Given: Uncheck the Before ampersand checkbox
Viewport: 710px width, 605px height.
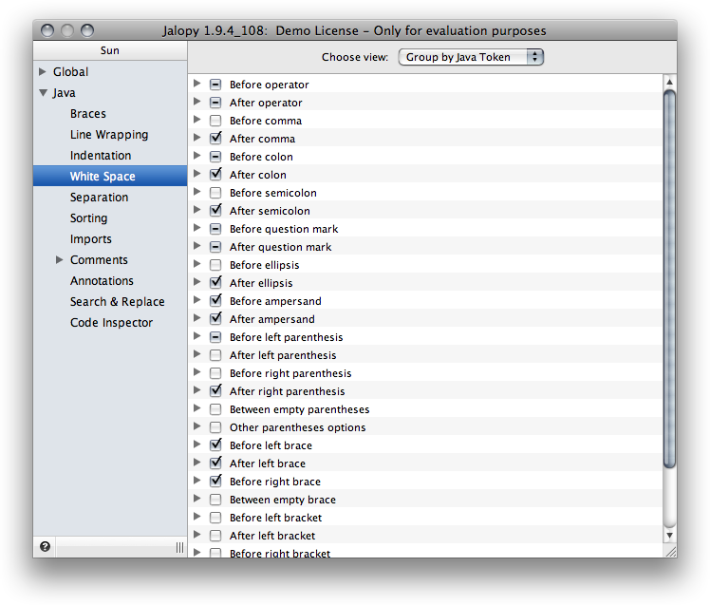Looking at the screenshot, I should point(216,301).
